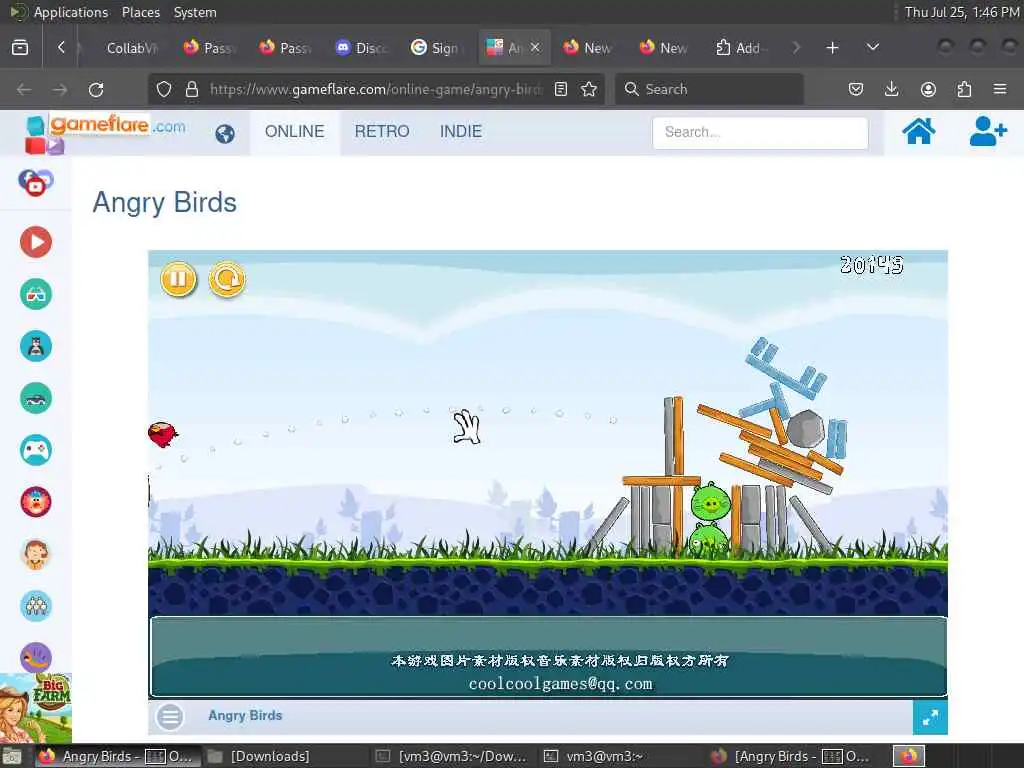Enter fullscreen with the expand icon
The image size is (1024, 768).
point(930,717)
